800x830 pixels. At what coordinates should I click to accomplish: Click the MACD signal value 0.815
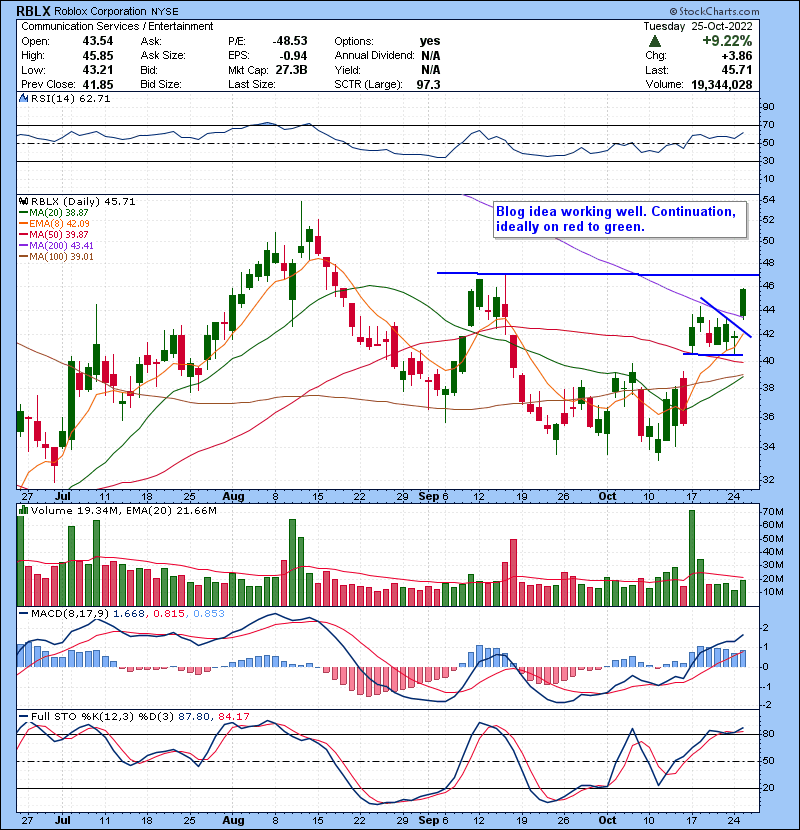(x=169, y=614)
